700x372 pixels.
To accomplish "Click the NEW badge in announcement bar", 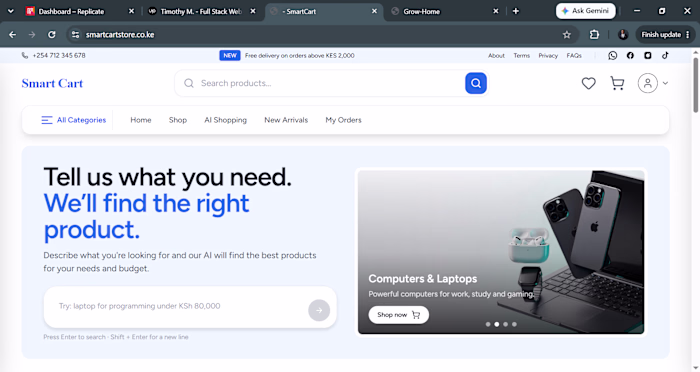I will coord(230,55).
